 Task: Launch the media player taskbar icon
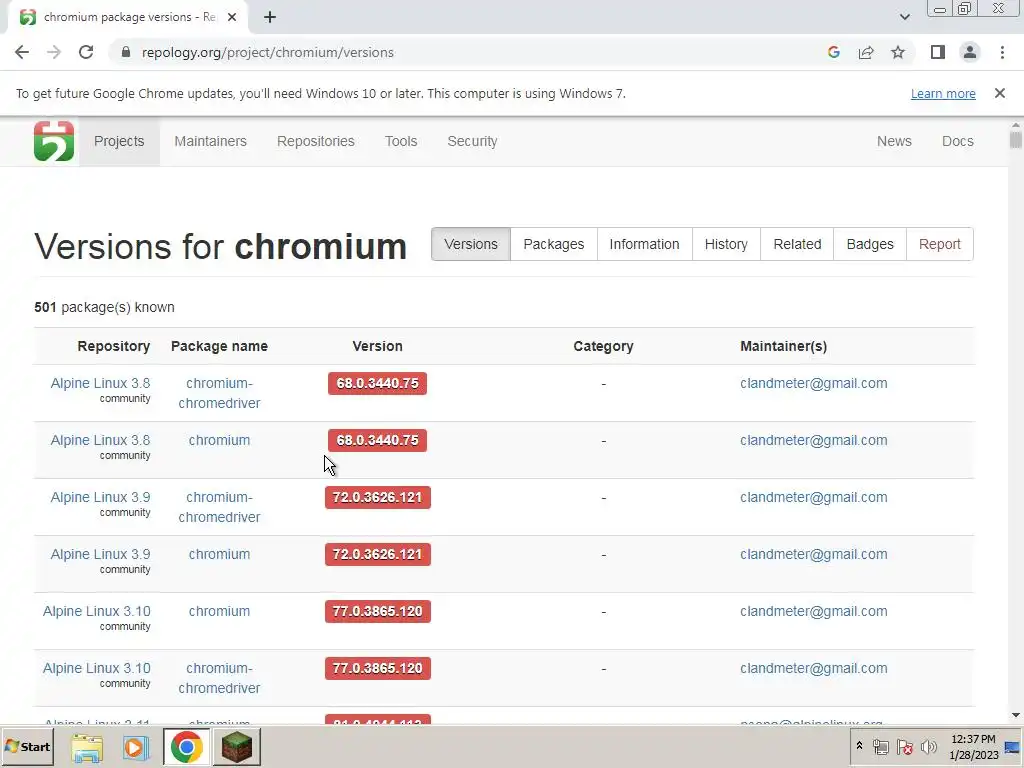tap(136, 747)
